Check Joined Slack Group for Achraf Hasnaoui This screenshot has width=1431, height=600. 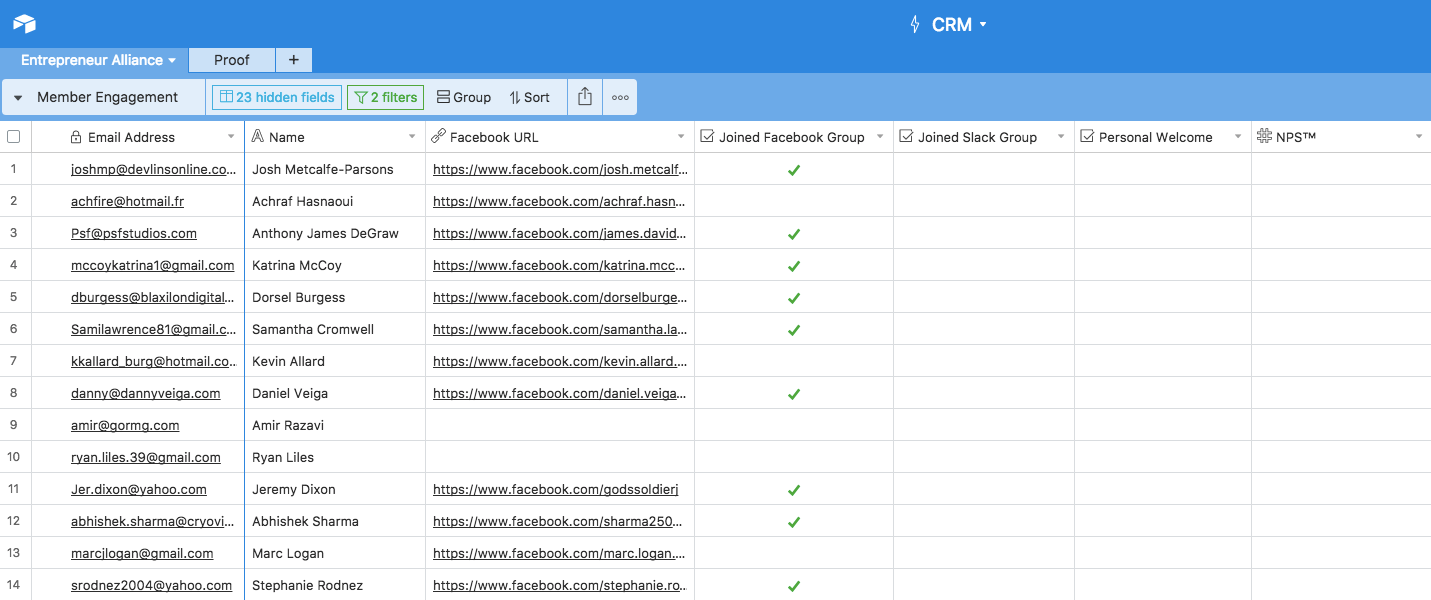click(x=984, y=202)
